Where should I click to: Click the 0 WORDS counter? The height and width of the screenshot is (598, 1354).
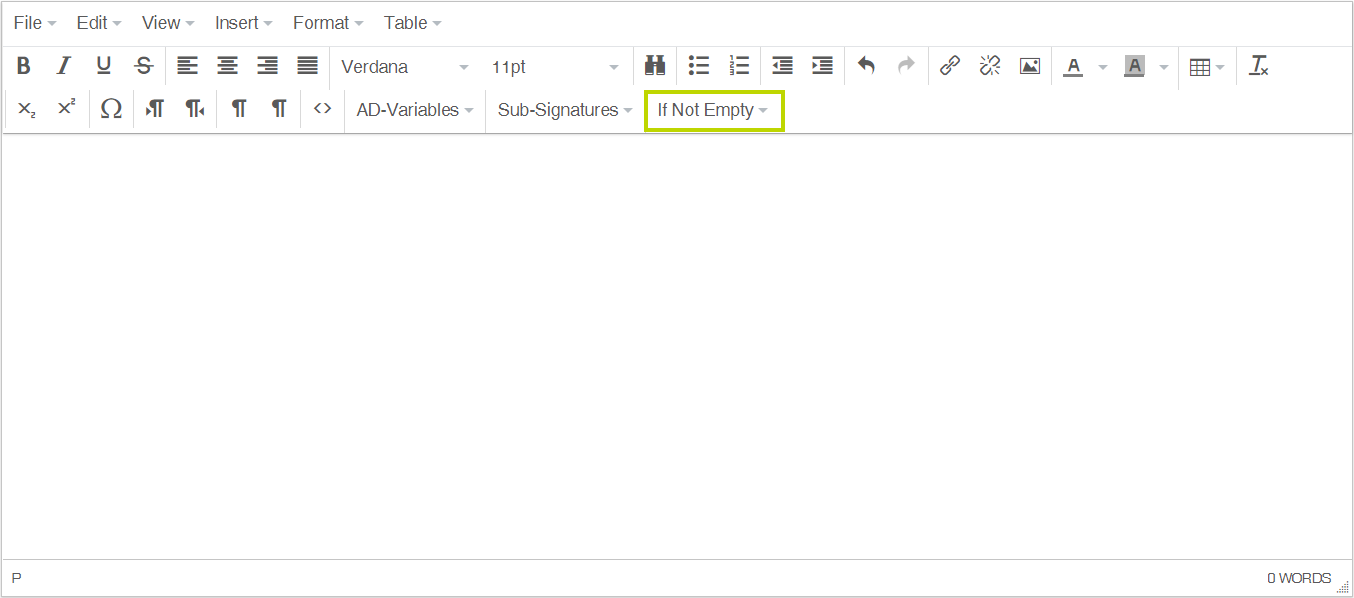(x=1299, y=578)
